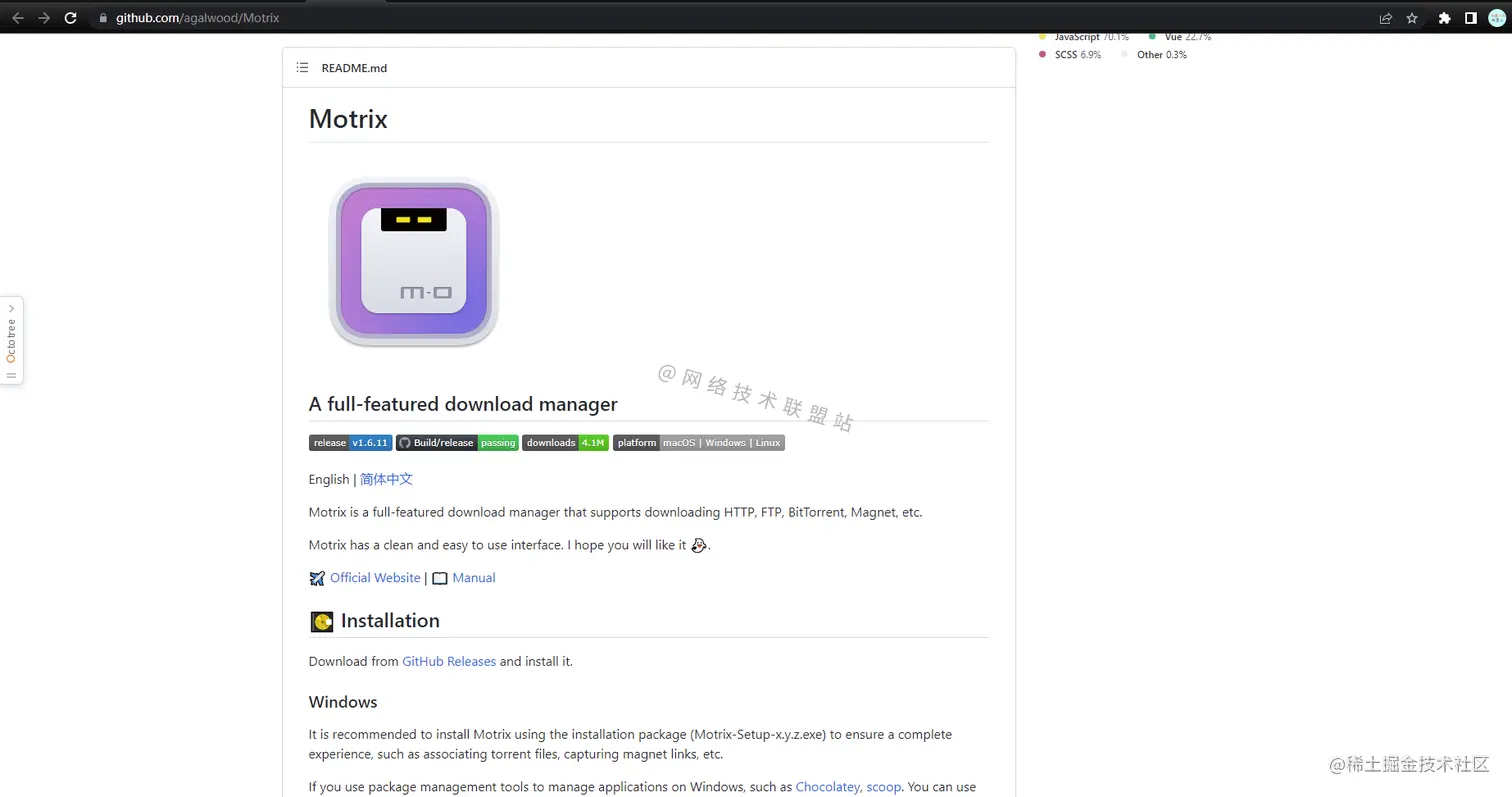The image size is (1512, 797).
Task: Open the extensions puzzle icon
Action: point(1444,18)
